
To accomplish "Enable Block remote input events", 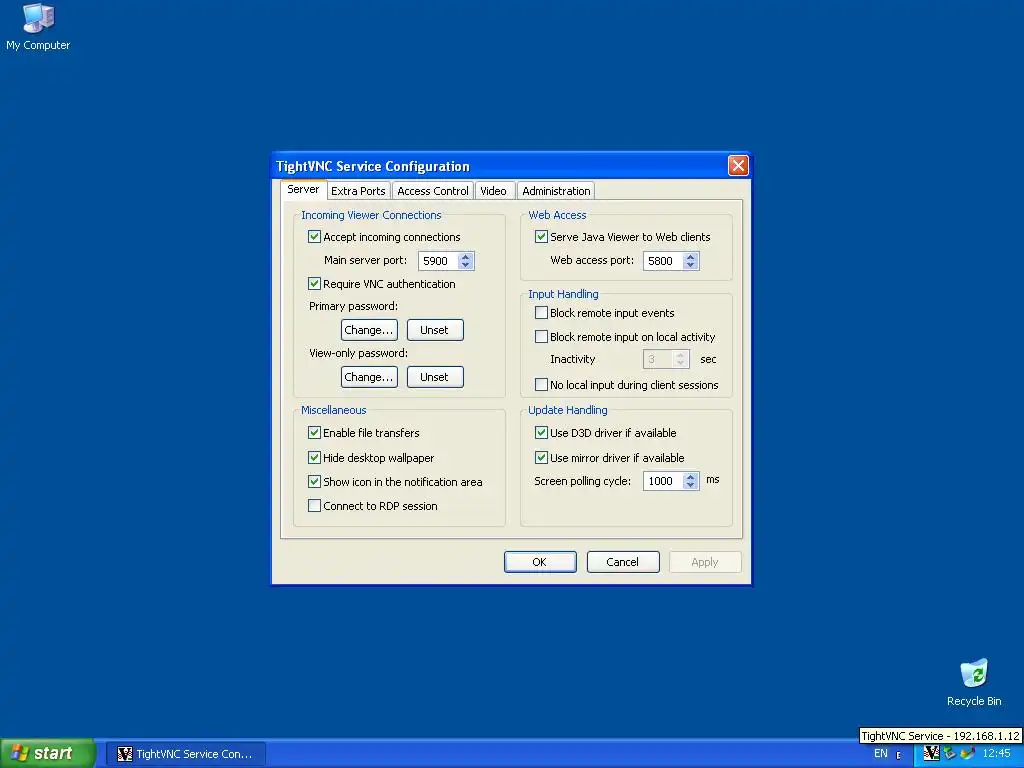I will pyautogui.click(x=541, y=313).
